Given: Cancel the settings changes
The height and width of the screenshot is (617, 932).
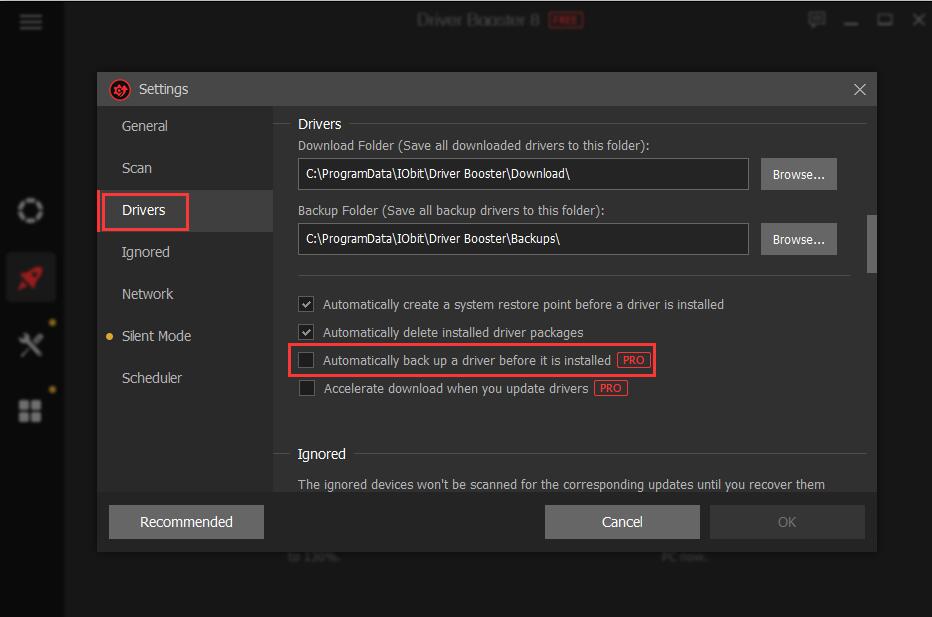Looking at the screenshot, I should (622, 522).
